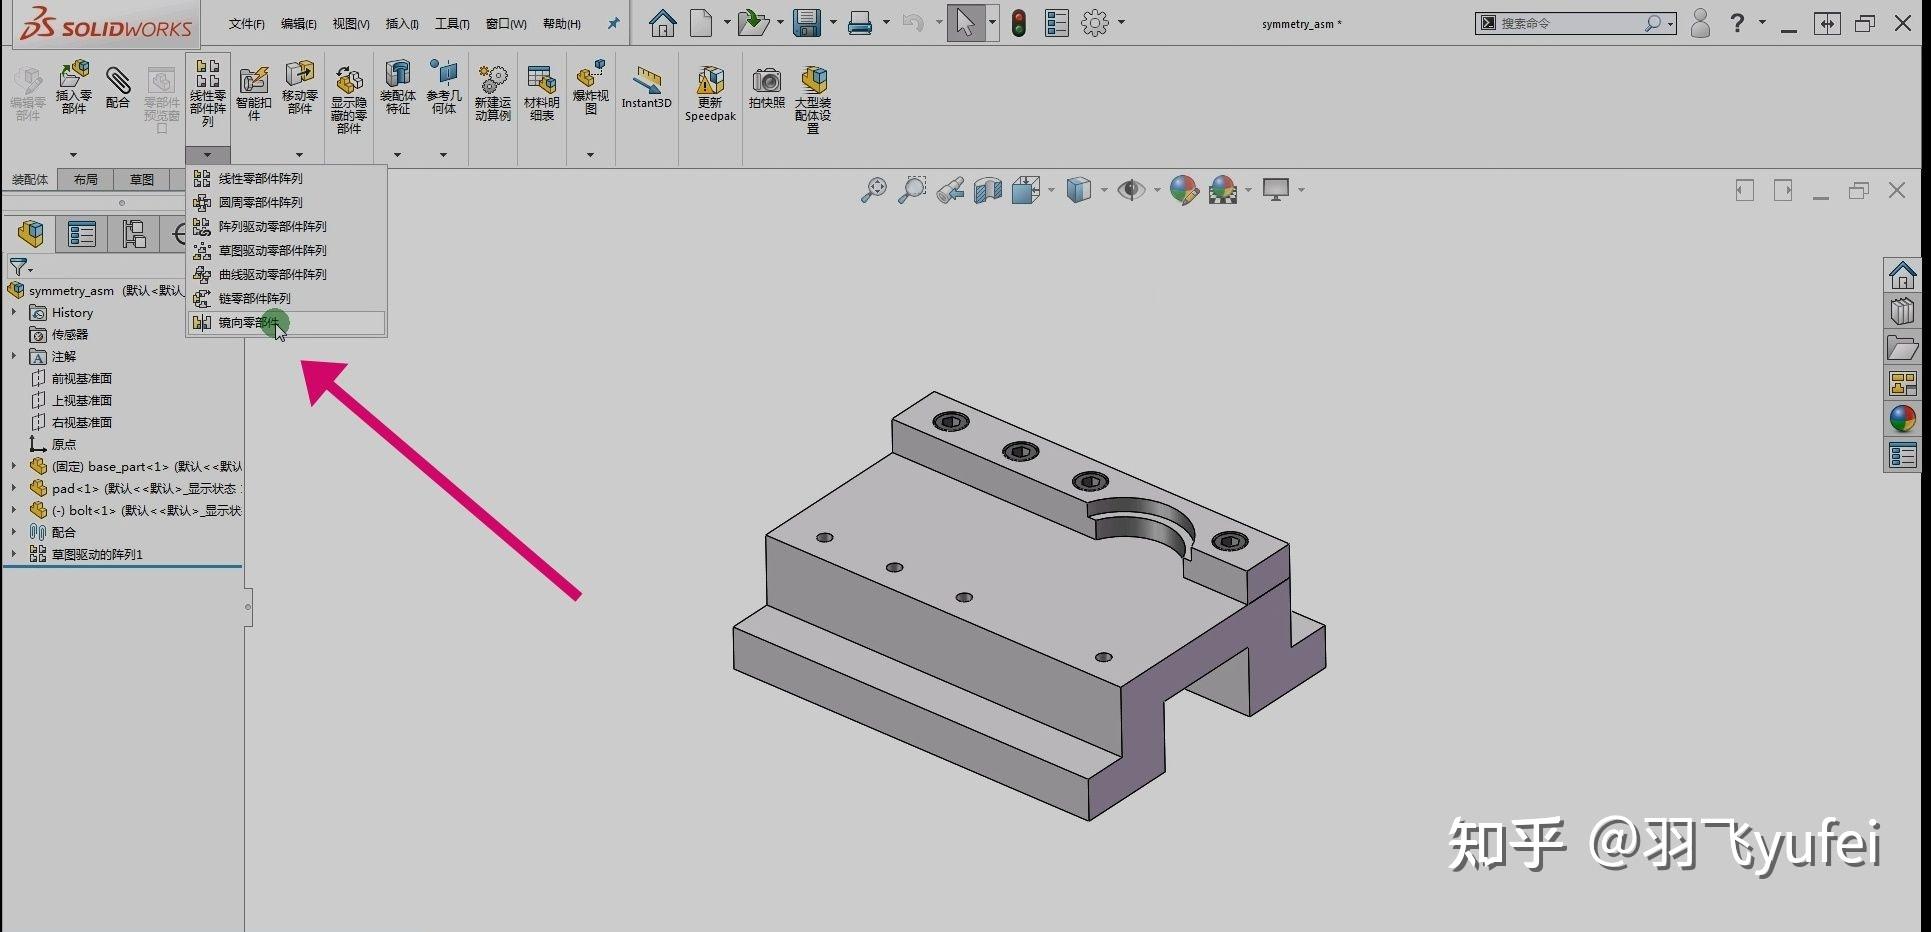1931x932 pixels.
Task: Open dropdown arrow under Exploded View
Action: click(590, 155)
